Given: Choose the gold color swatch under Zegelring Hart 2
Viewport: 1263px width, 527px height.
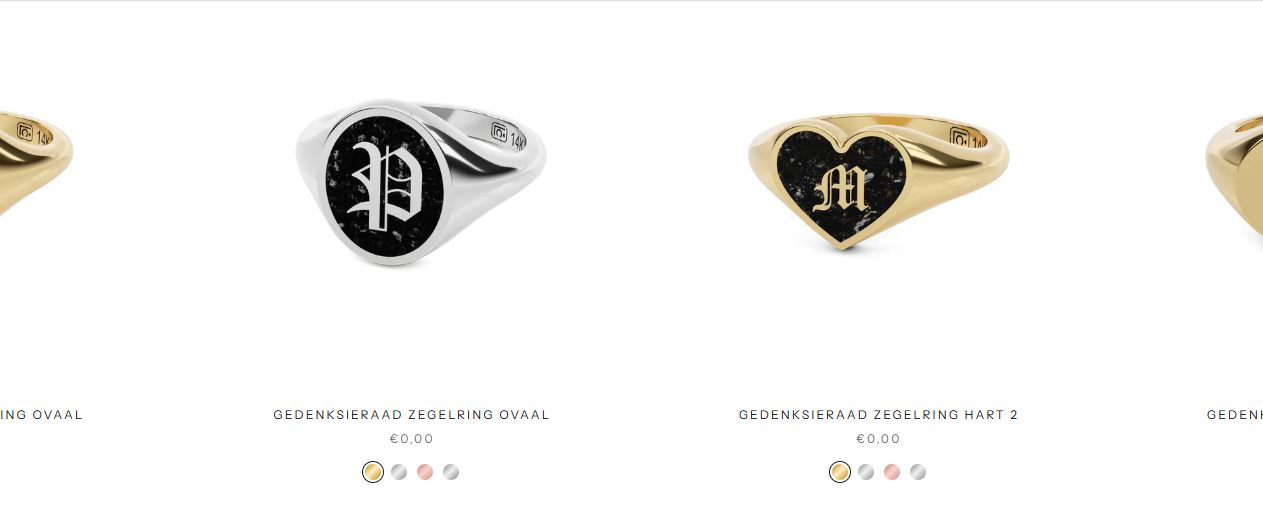Looking at the screenshot, I should [x=840, y=472].
